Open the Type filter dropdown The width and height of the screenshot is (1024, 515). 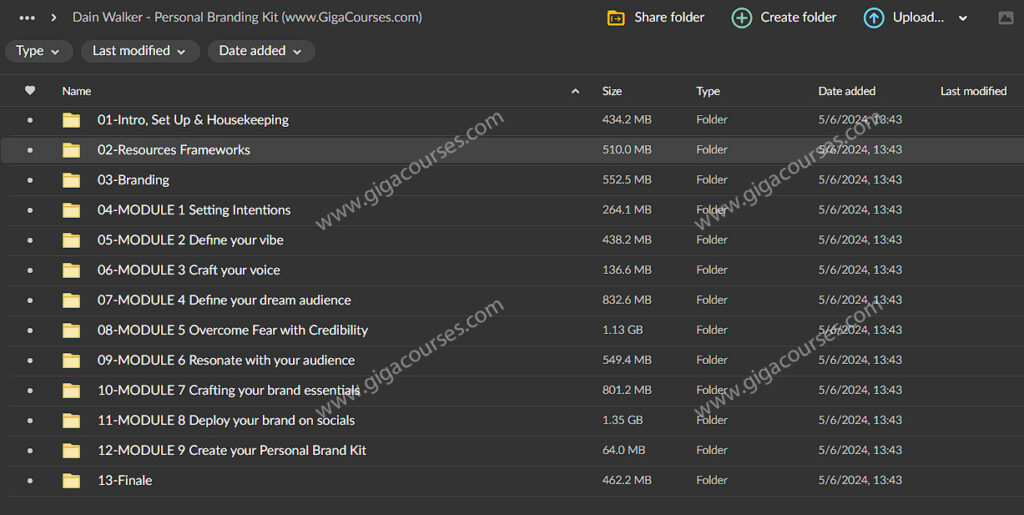38,51
